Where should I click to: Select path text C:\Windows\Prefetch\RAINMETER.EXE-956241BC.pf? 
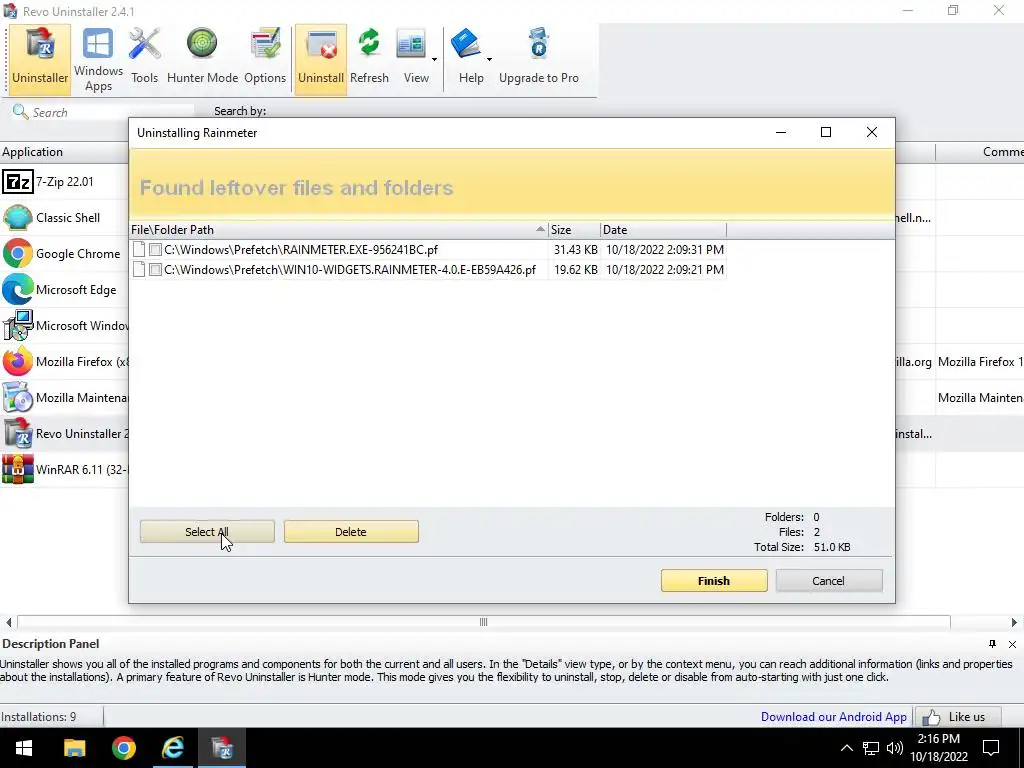[x=301, y=249]
